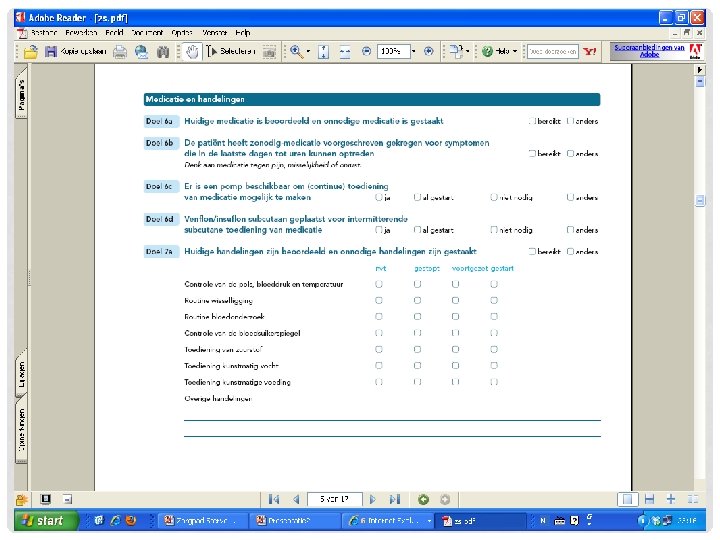The height and width of the screenshot is (540, 720).
Task: Click the Adobe promotional link
Action: 649,51
